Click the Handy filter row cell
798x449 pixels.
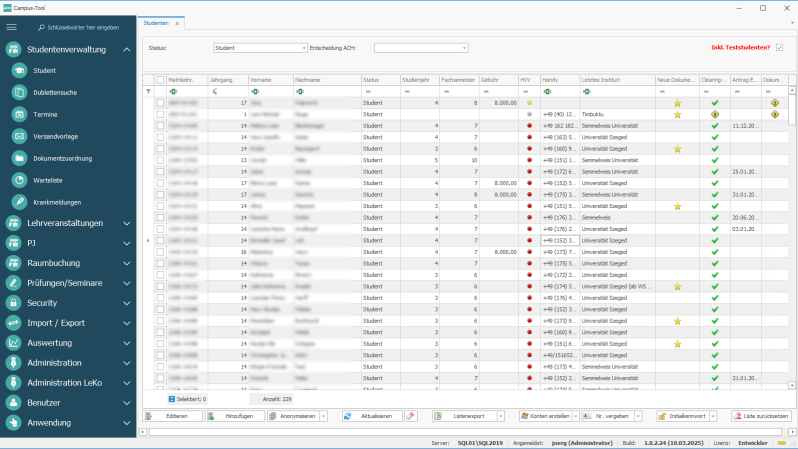[560, 92]
